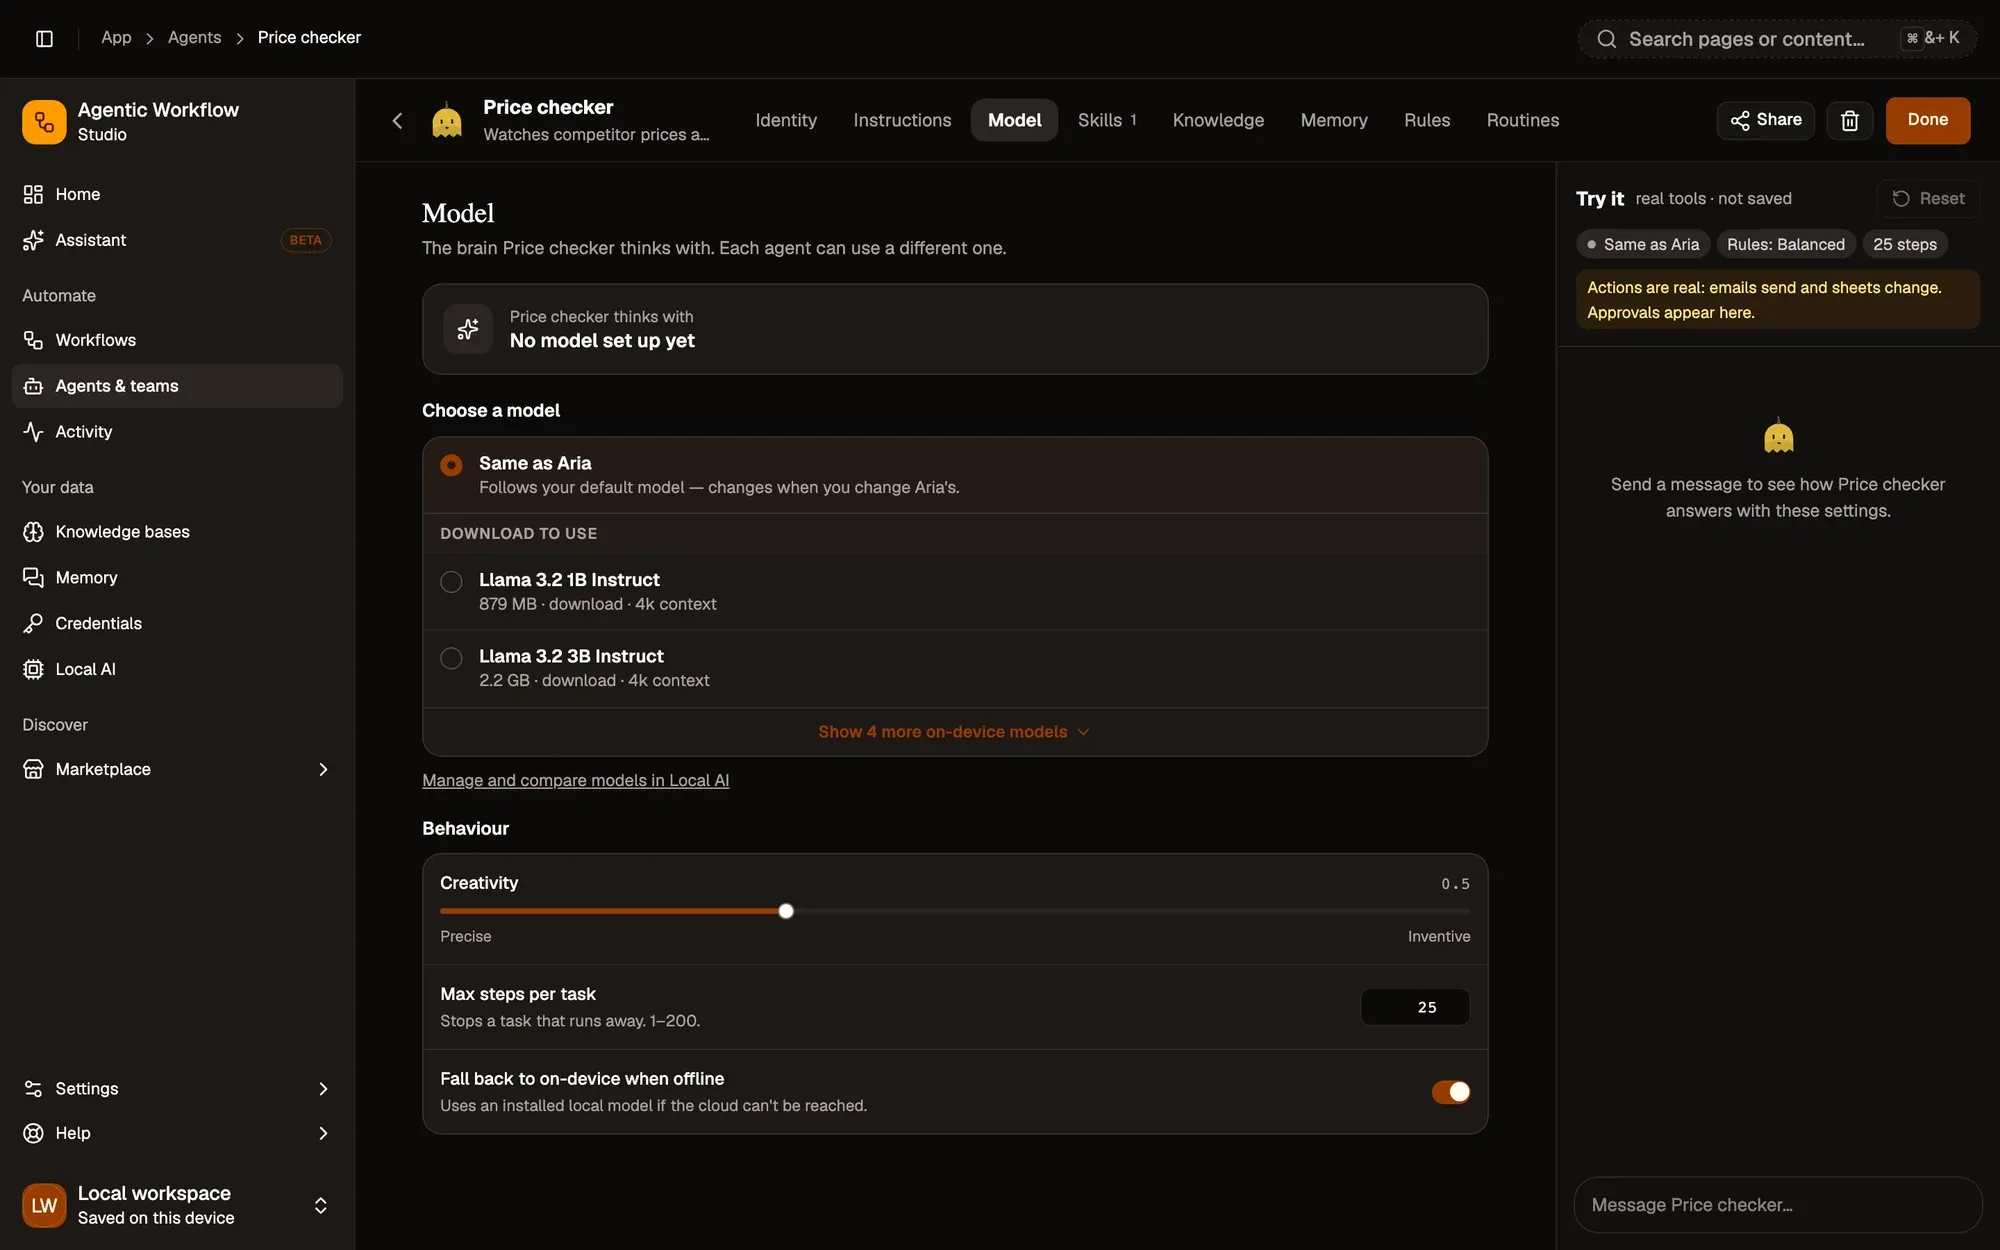Open Knowledge bases brain icon
This screenshot has height=1250, width=2000.
coord(33,532)
